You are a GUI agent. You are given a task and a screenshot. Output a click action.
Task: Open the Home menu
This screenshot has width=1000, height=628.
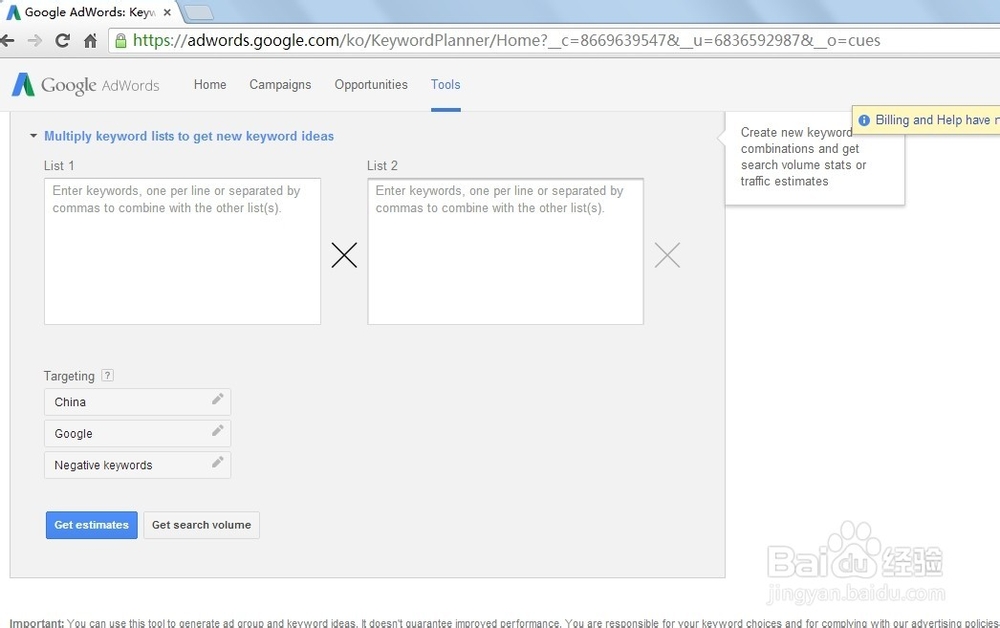point(210,84)
